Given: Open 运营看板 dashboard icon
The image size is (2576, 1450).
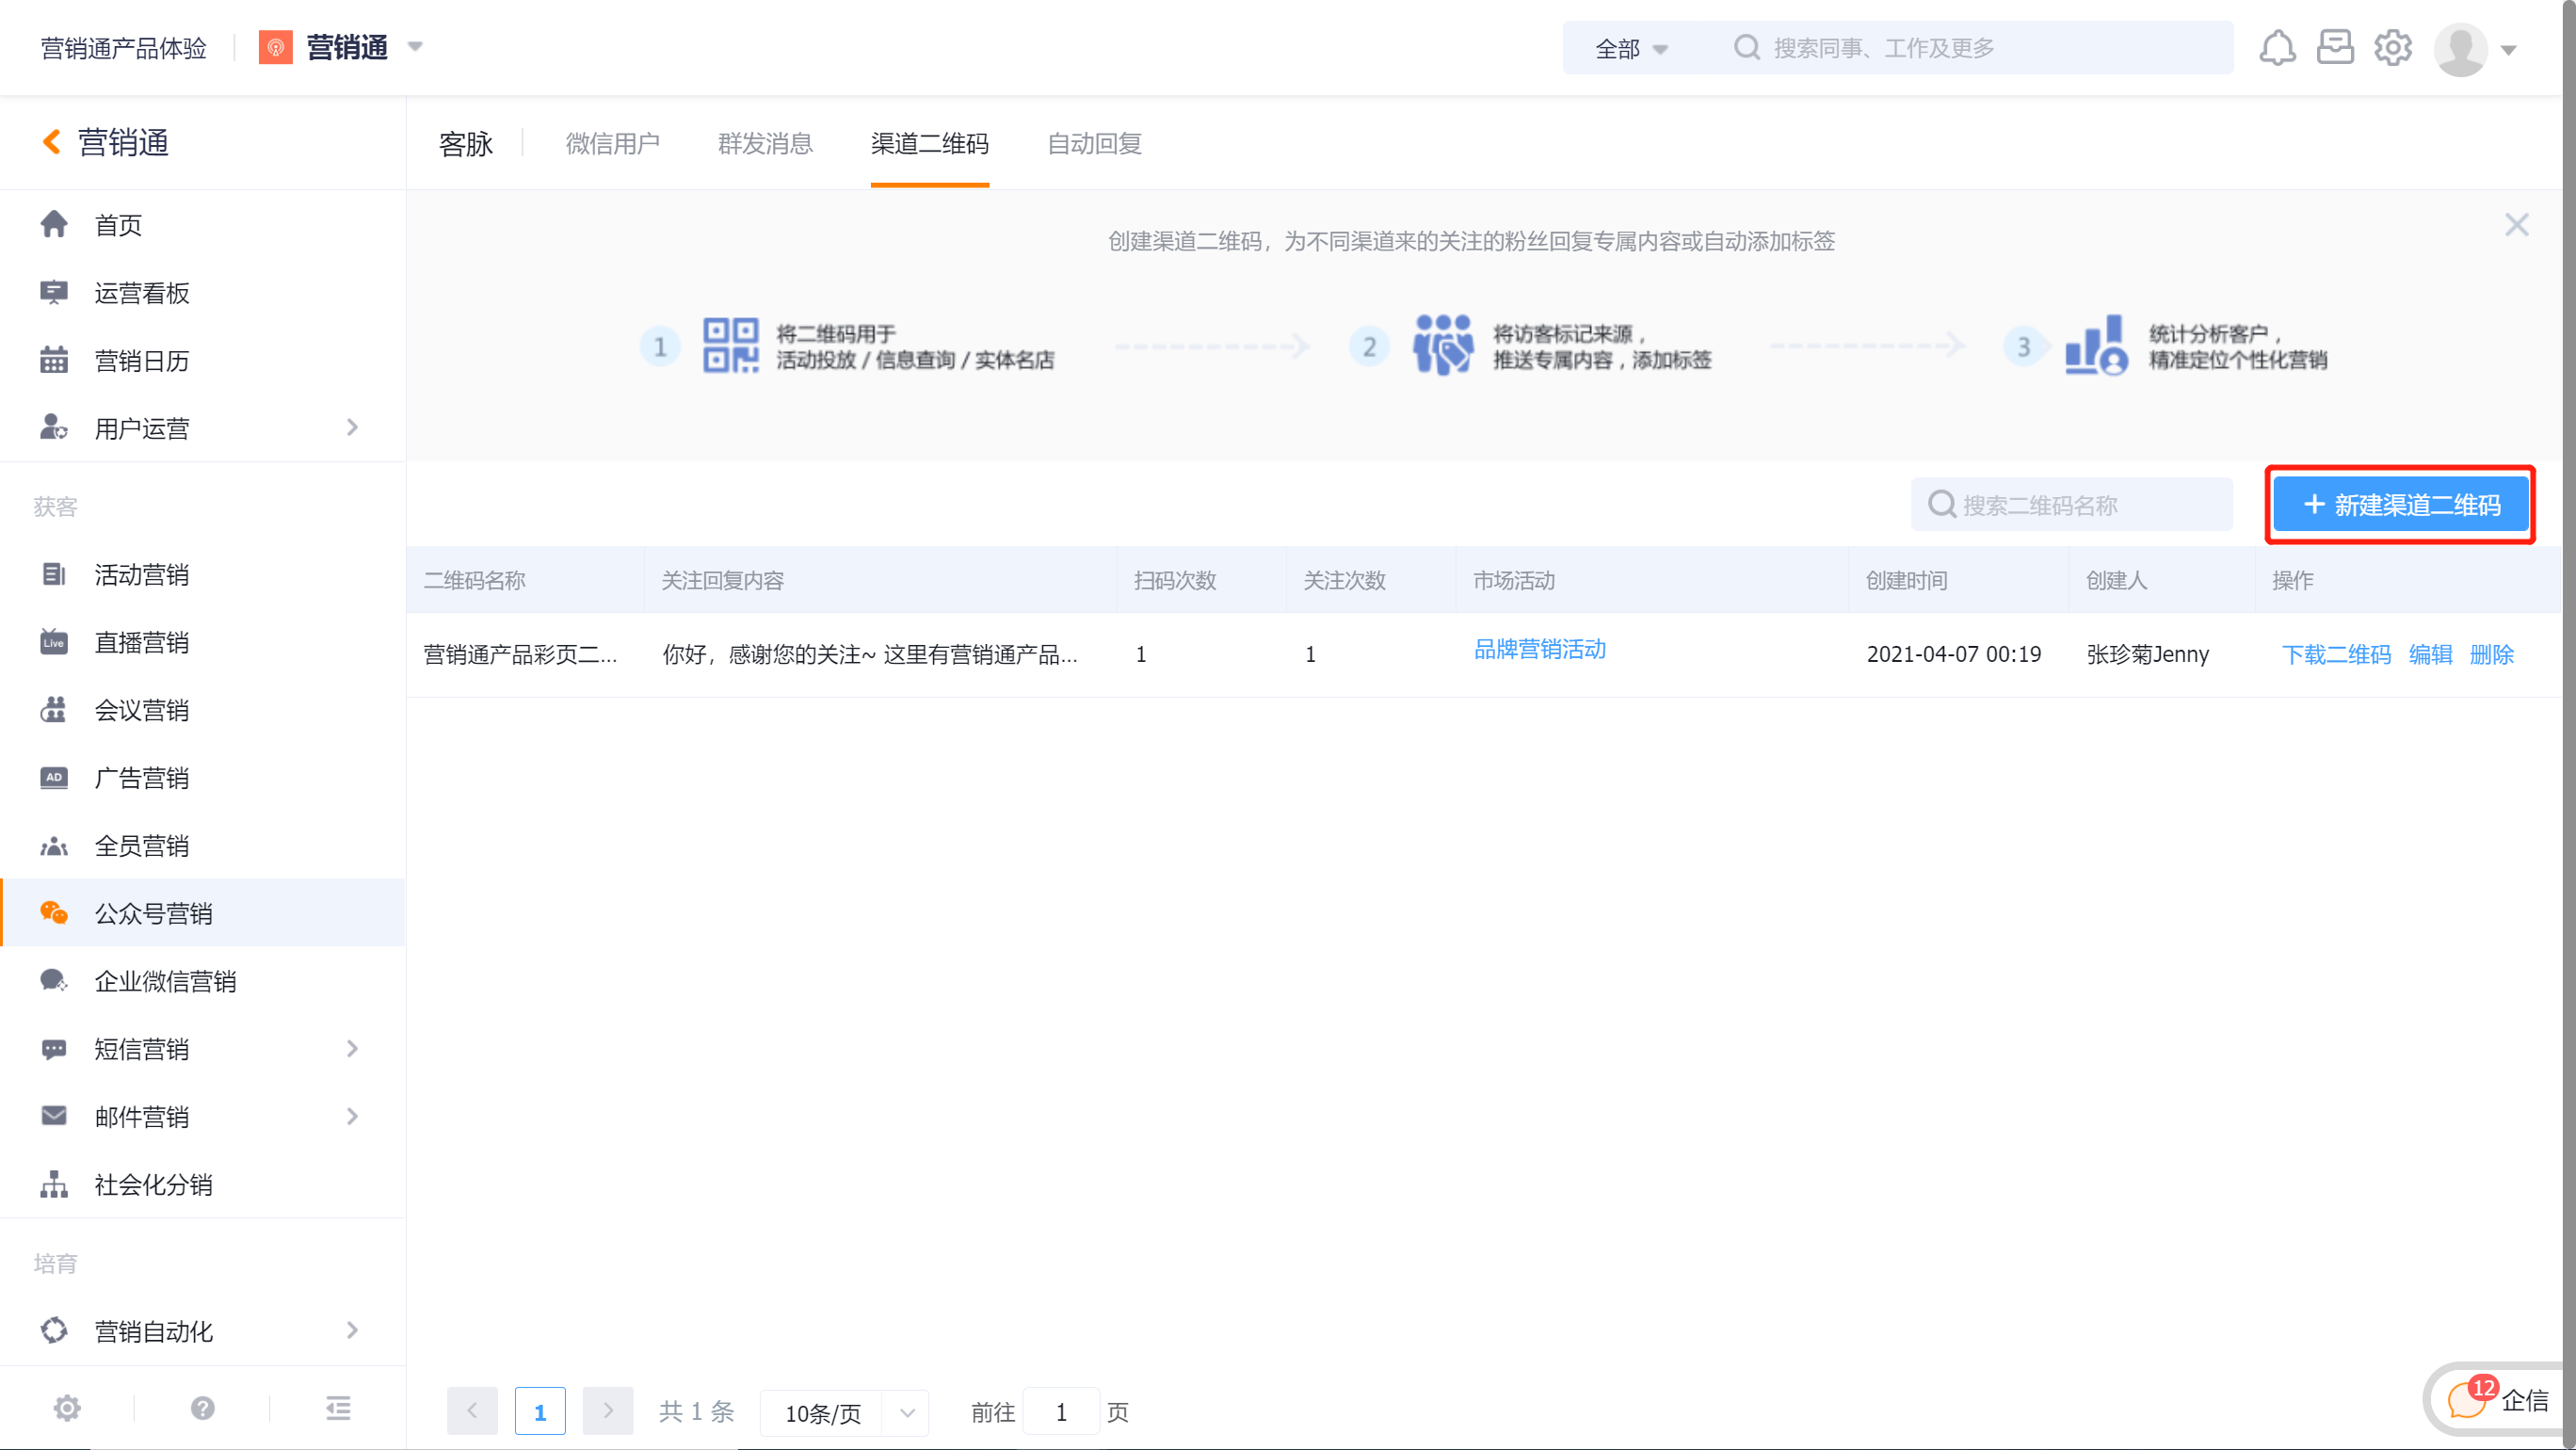Looking at the screenshot, I should click(54, 292).
